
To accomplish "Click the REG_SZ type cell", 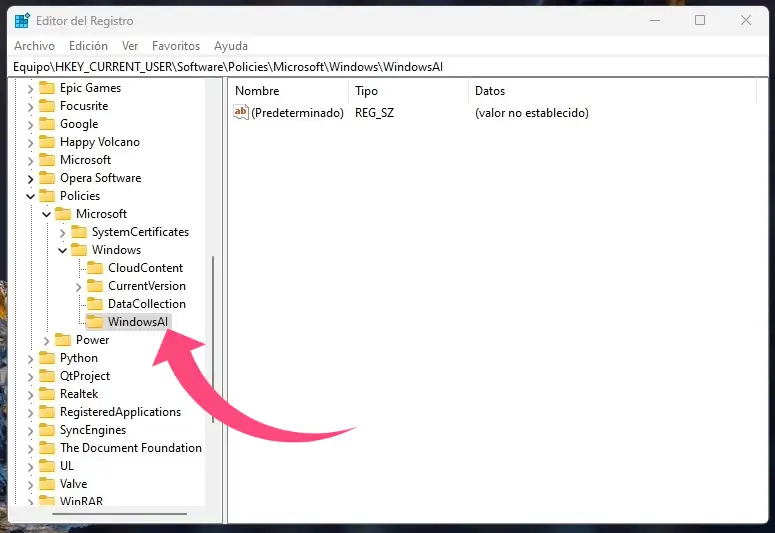I will 374,113.
